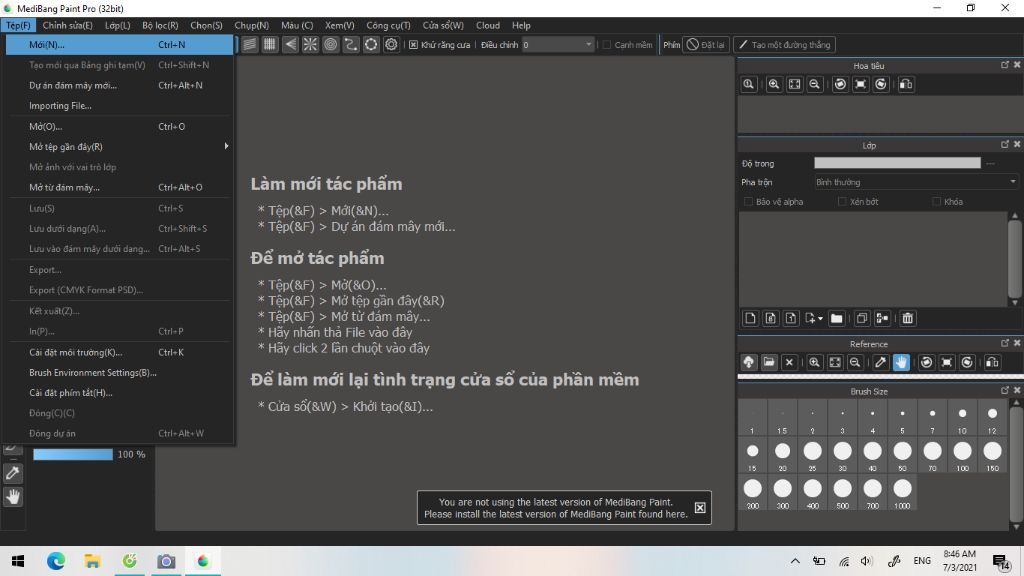Choose Mới(N)... menu entry
Screen dimensions: 1024x576
point(120,44)
